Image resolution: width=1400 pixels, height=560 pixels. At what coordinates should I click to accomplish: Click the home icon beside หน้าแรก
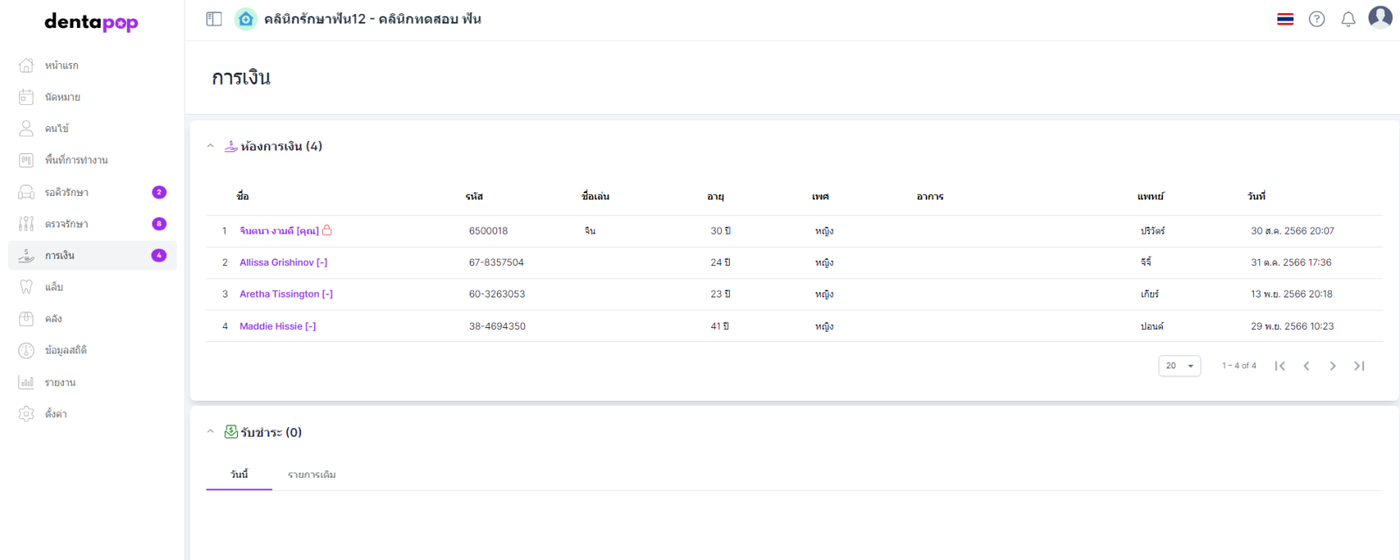click(27, 65)
